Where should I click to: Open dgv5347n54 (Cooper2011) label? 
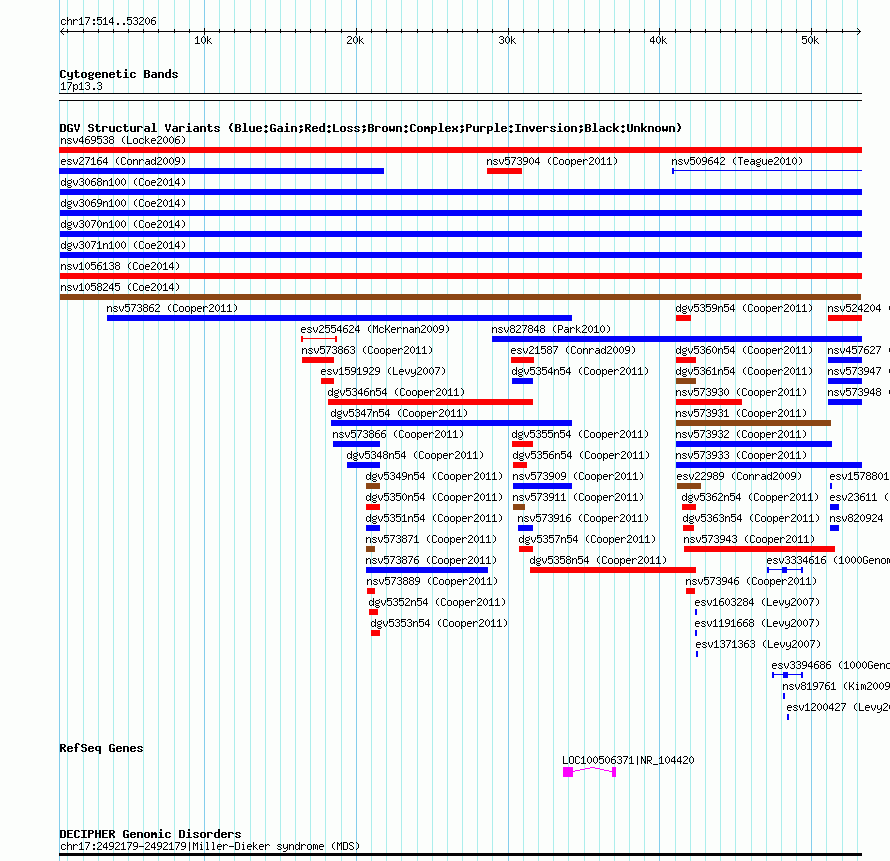(x=399, y=413)
